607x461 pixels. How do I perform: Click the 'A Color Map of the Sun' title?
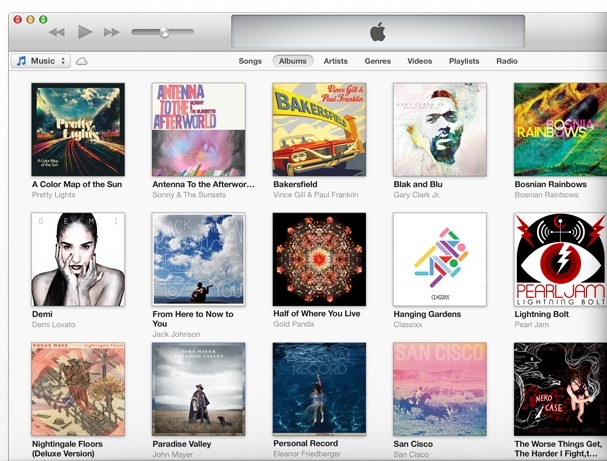pos(77,184)
